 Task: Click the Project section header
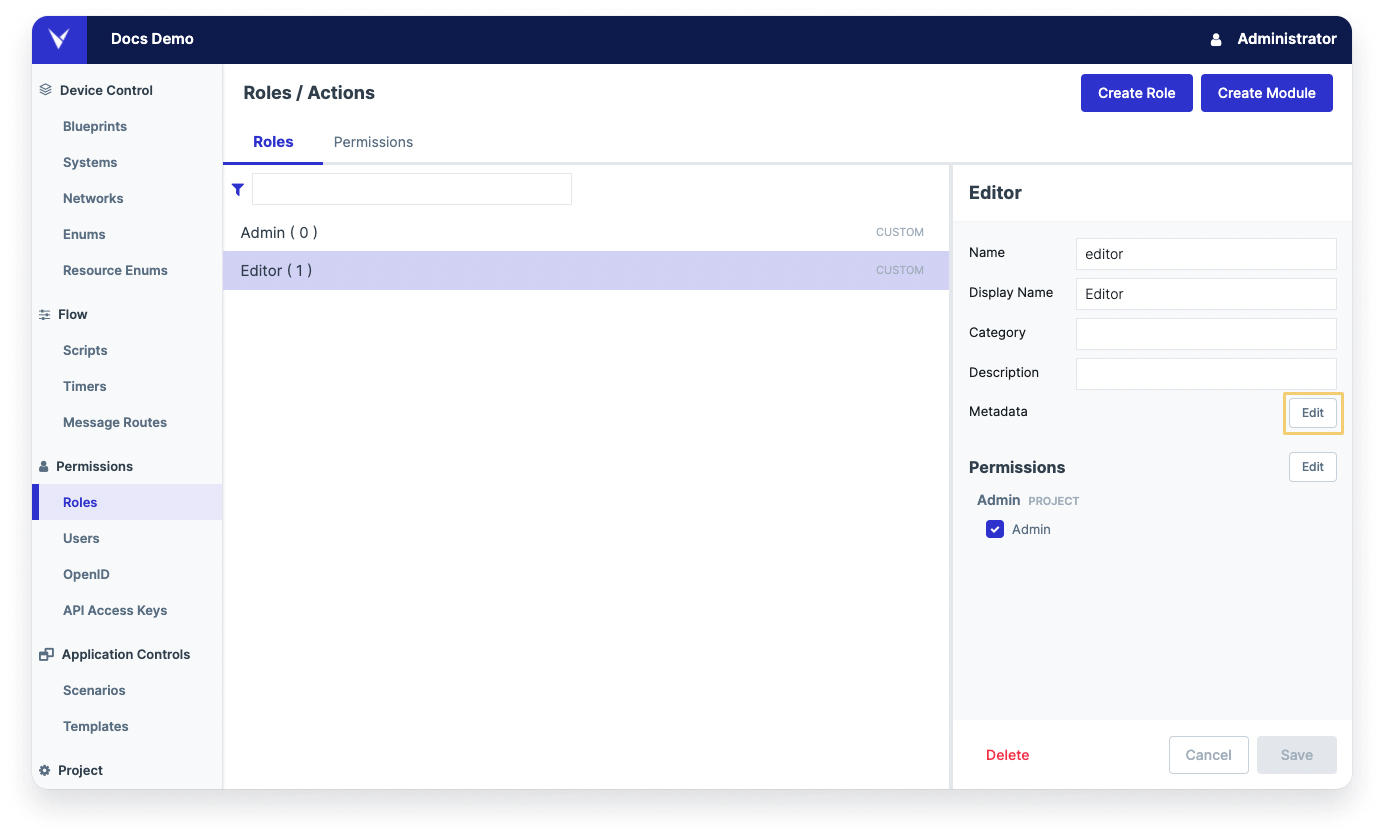tap(80, 770)
